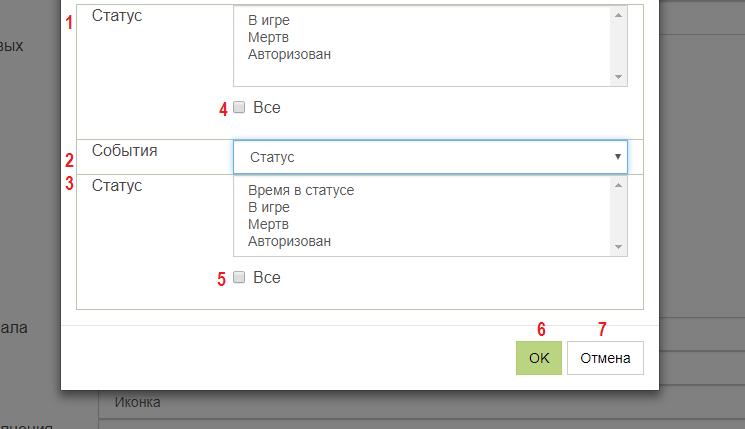Tick the "Все" checkbox marked 4

[239, 107]
